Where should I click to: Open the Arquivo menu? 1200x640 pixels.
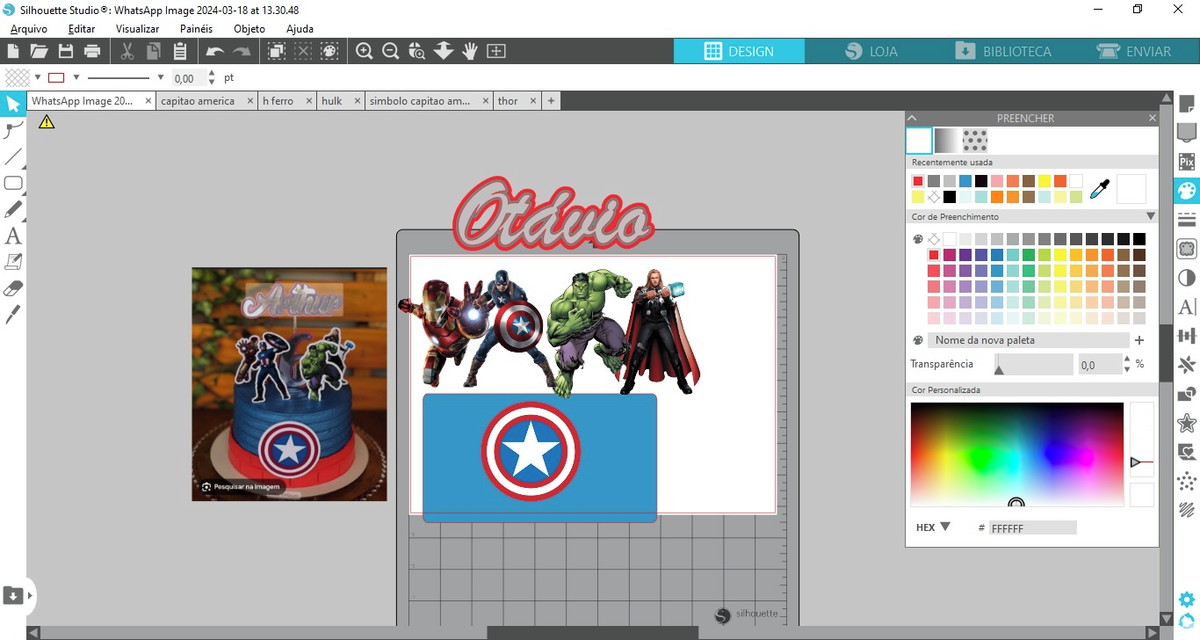(x=29, y=29)
